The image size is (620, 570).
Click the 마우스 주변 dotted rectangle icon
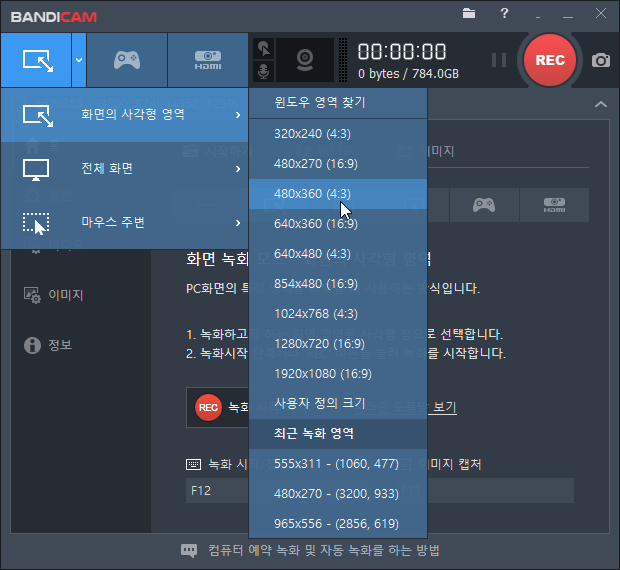click(x=36, y=223)
